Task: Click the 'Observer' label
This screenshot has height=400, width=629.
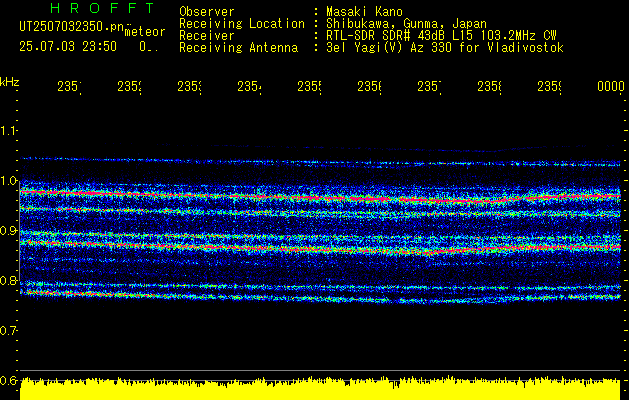Action: click(207, 11)
